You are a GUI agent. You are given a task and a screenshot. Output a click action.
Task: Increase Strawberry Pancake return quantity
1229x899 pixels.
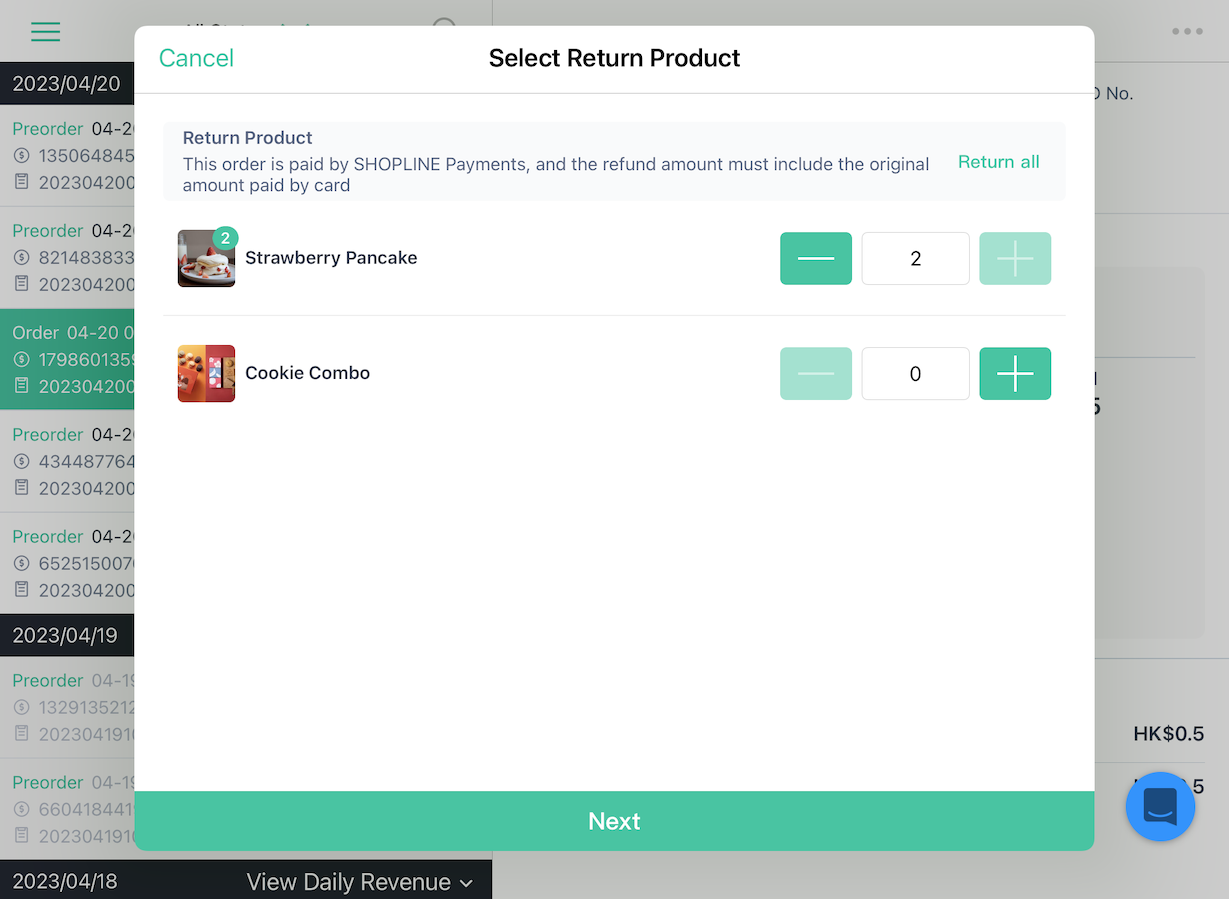click(x=1015, y=259)
